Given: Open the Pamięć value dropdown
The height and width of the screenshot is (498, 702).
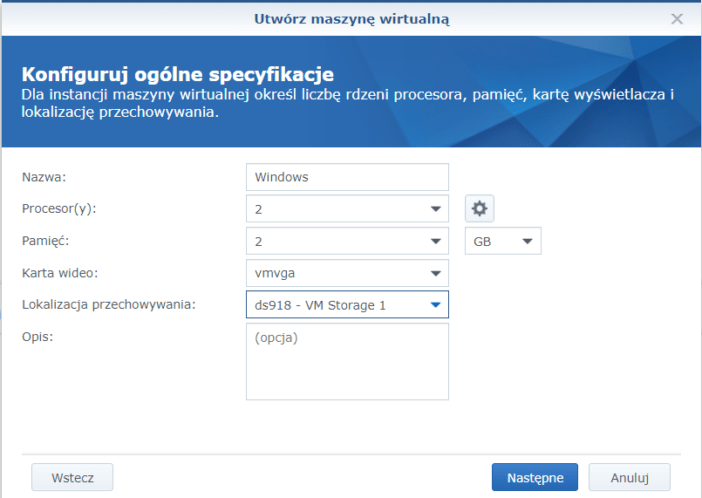Looking at the screenshot, I should pyautogui.click(x=347, y=241).
